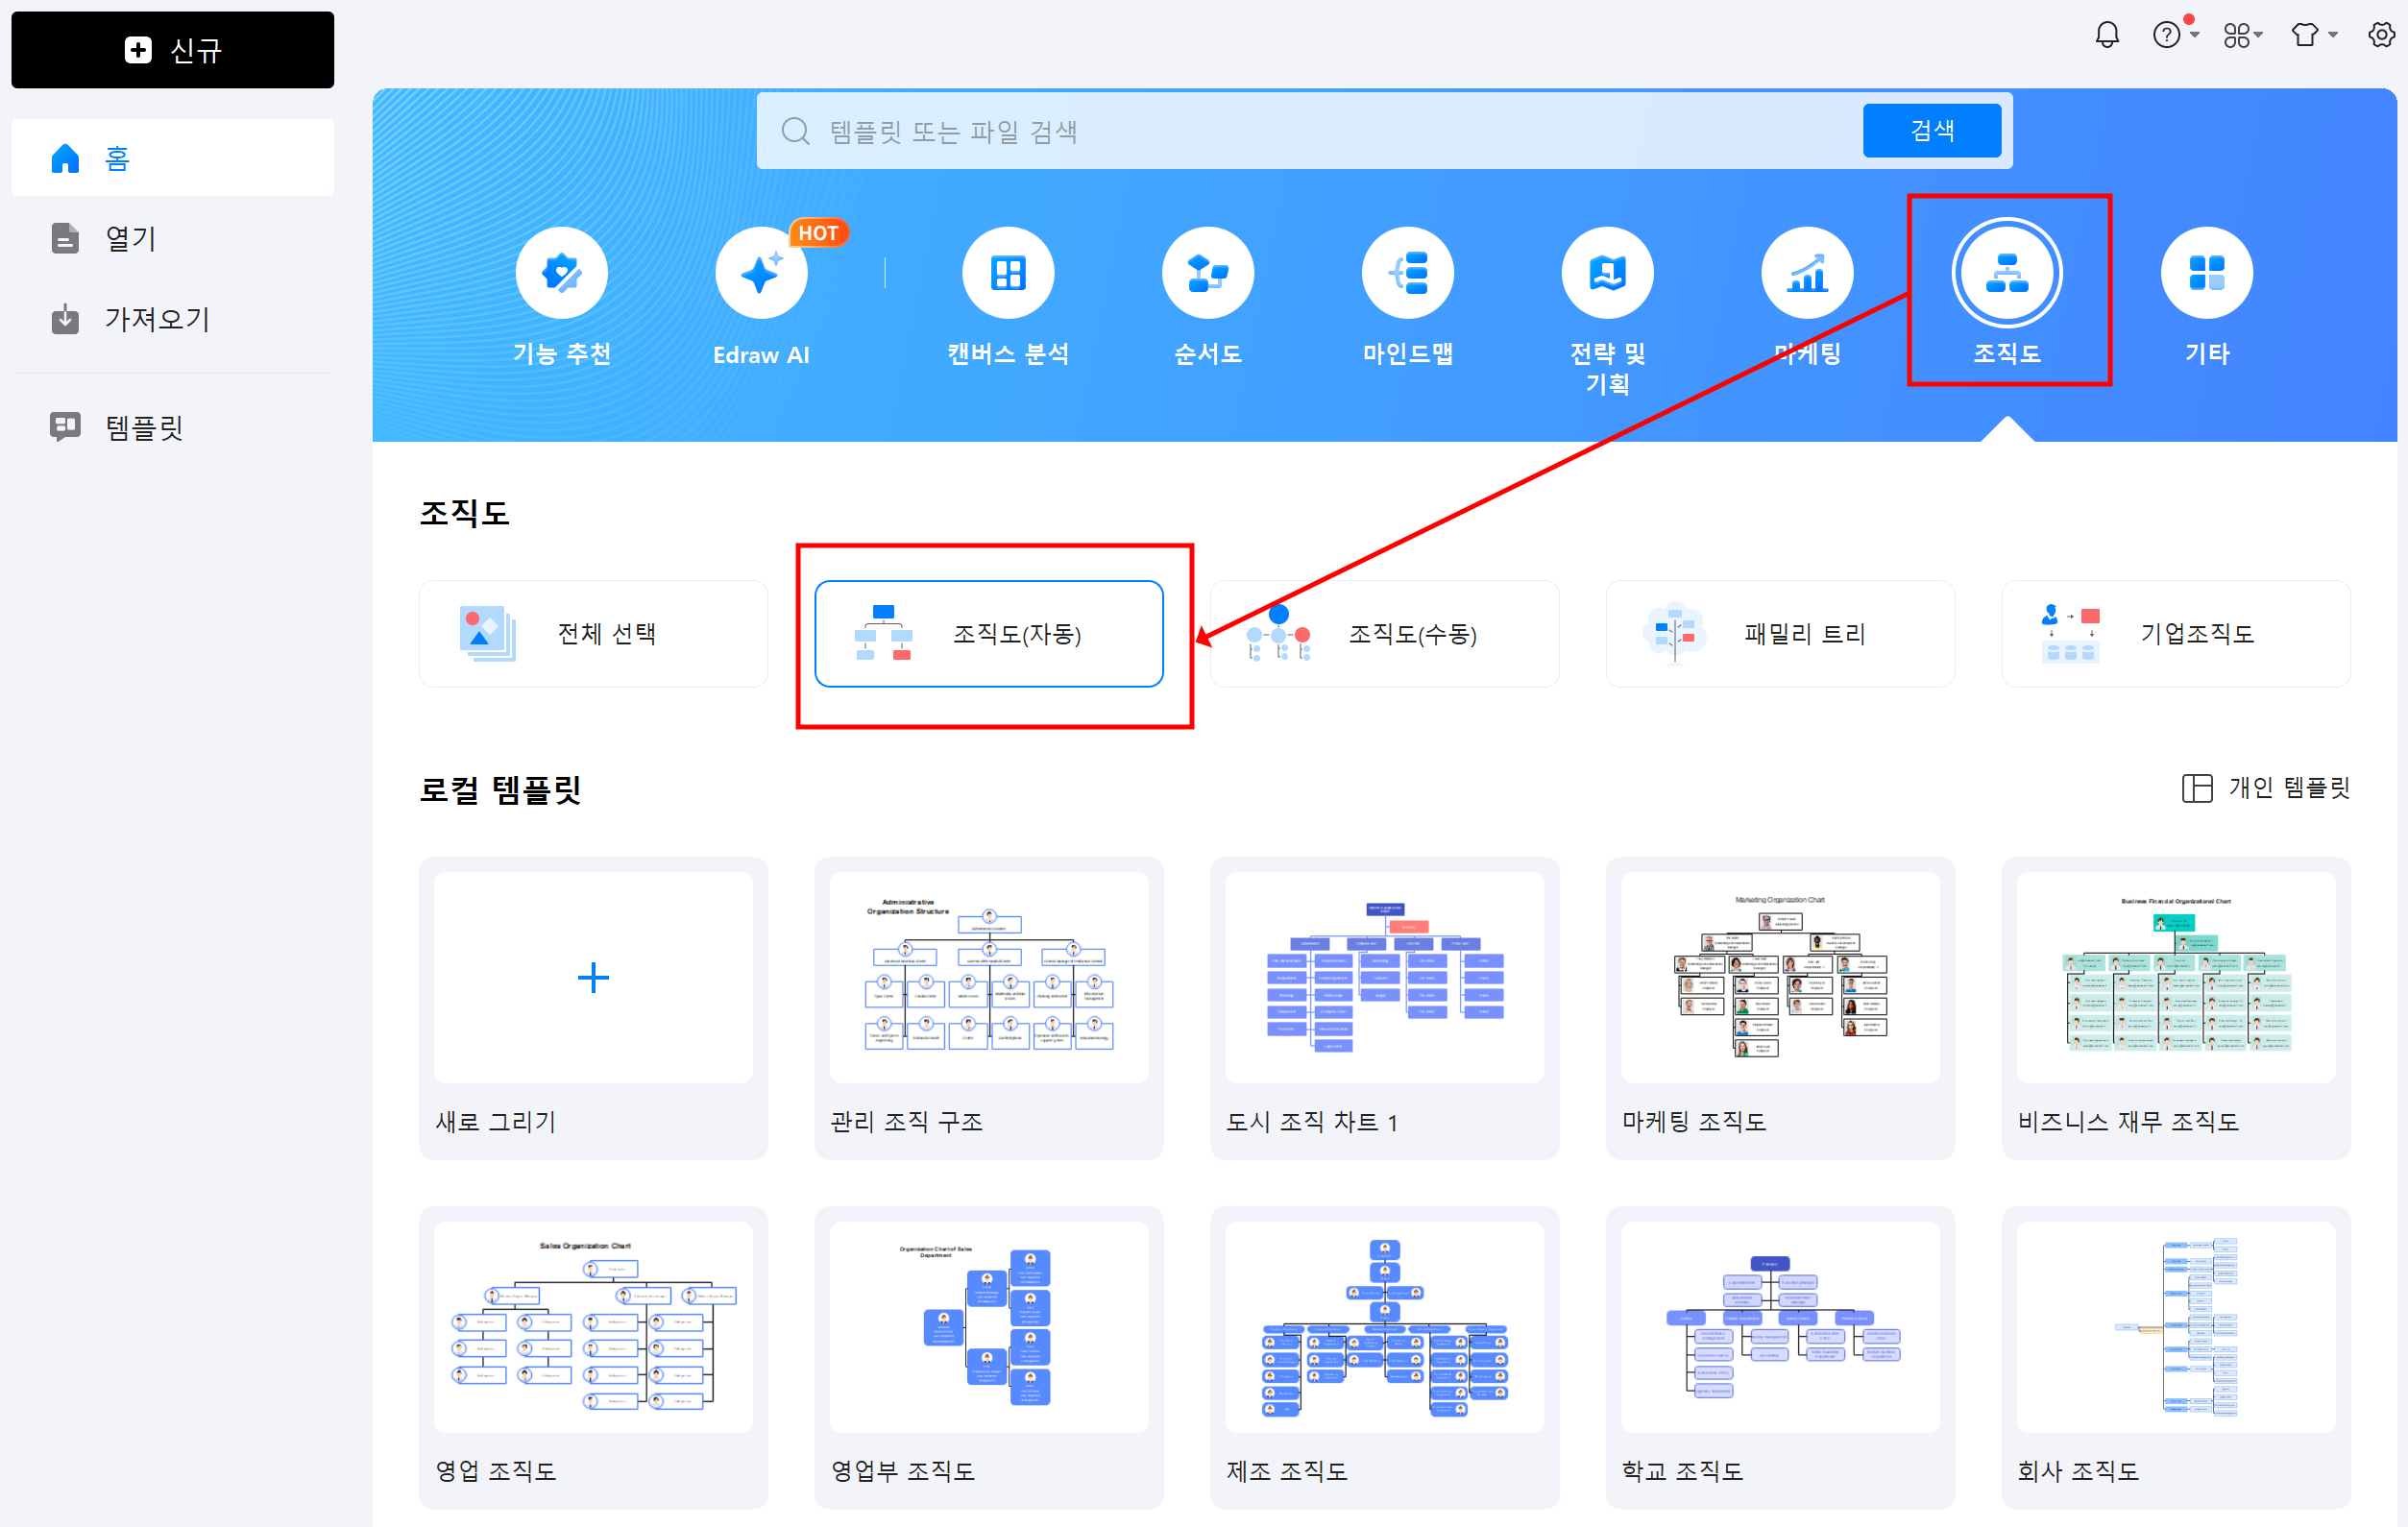Viewport: 2408px width, 1527px height.
Task: Select the 기능 추천 category icon
Action: (561, 273)
